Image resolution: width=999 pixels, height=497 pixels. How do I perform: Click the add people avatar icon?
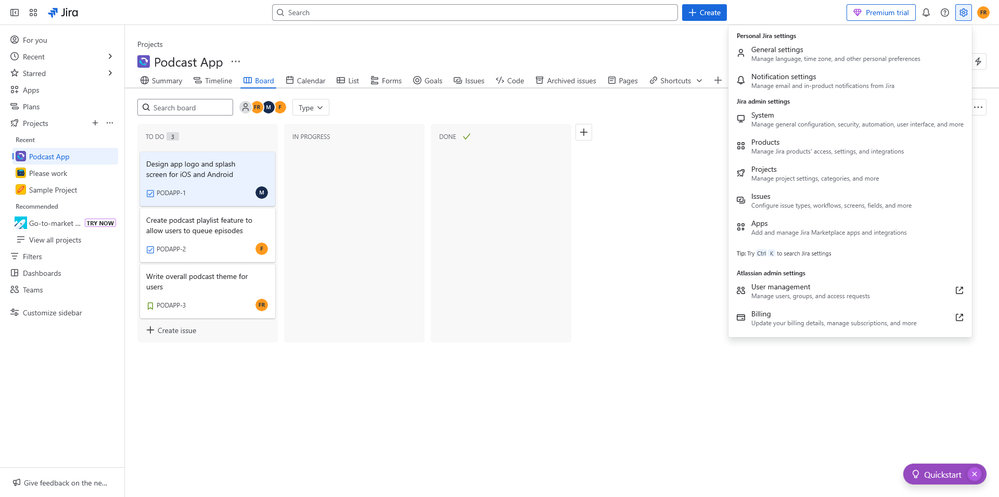click(x=245, y=107)
